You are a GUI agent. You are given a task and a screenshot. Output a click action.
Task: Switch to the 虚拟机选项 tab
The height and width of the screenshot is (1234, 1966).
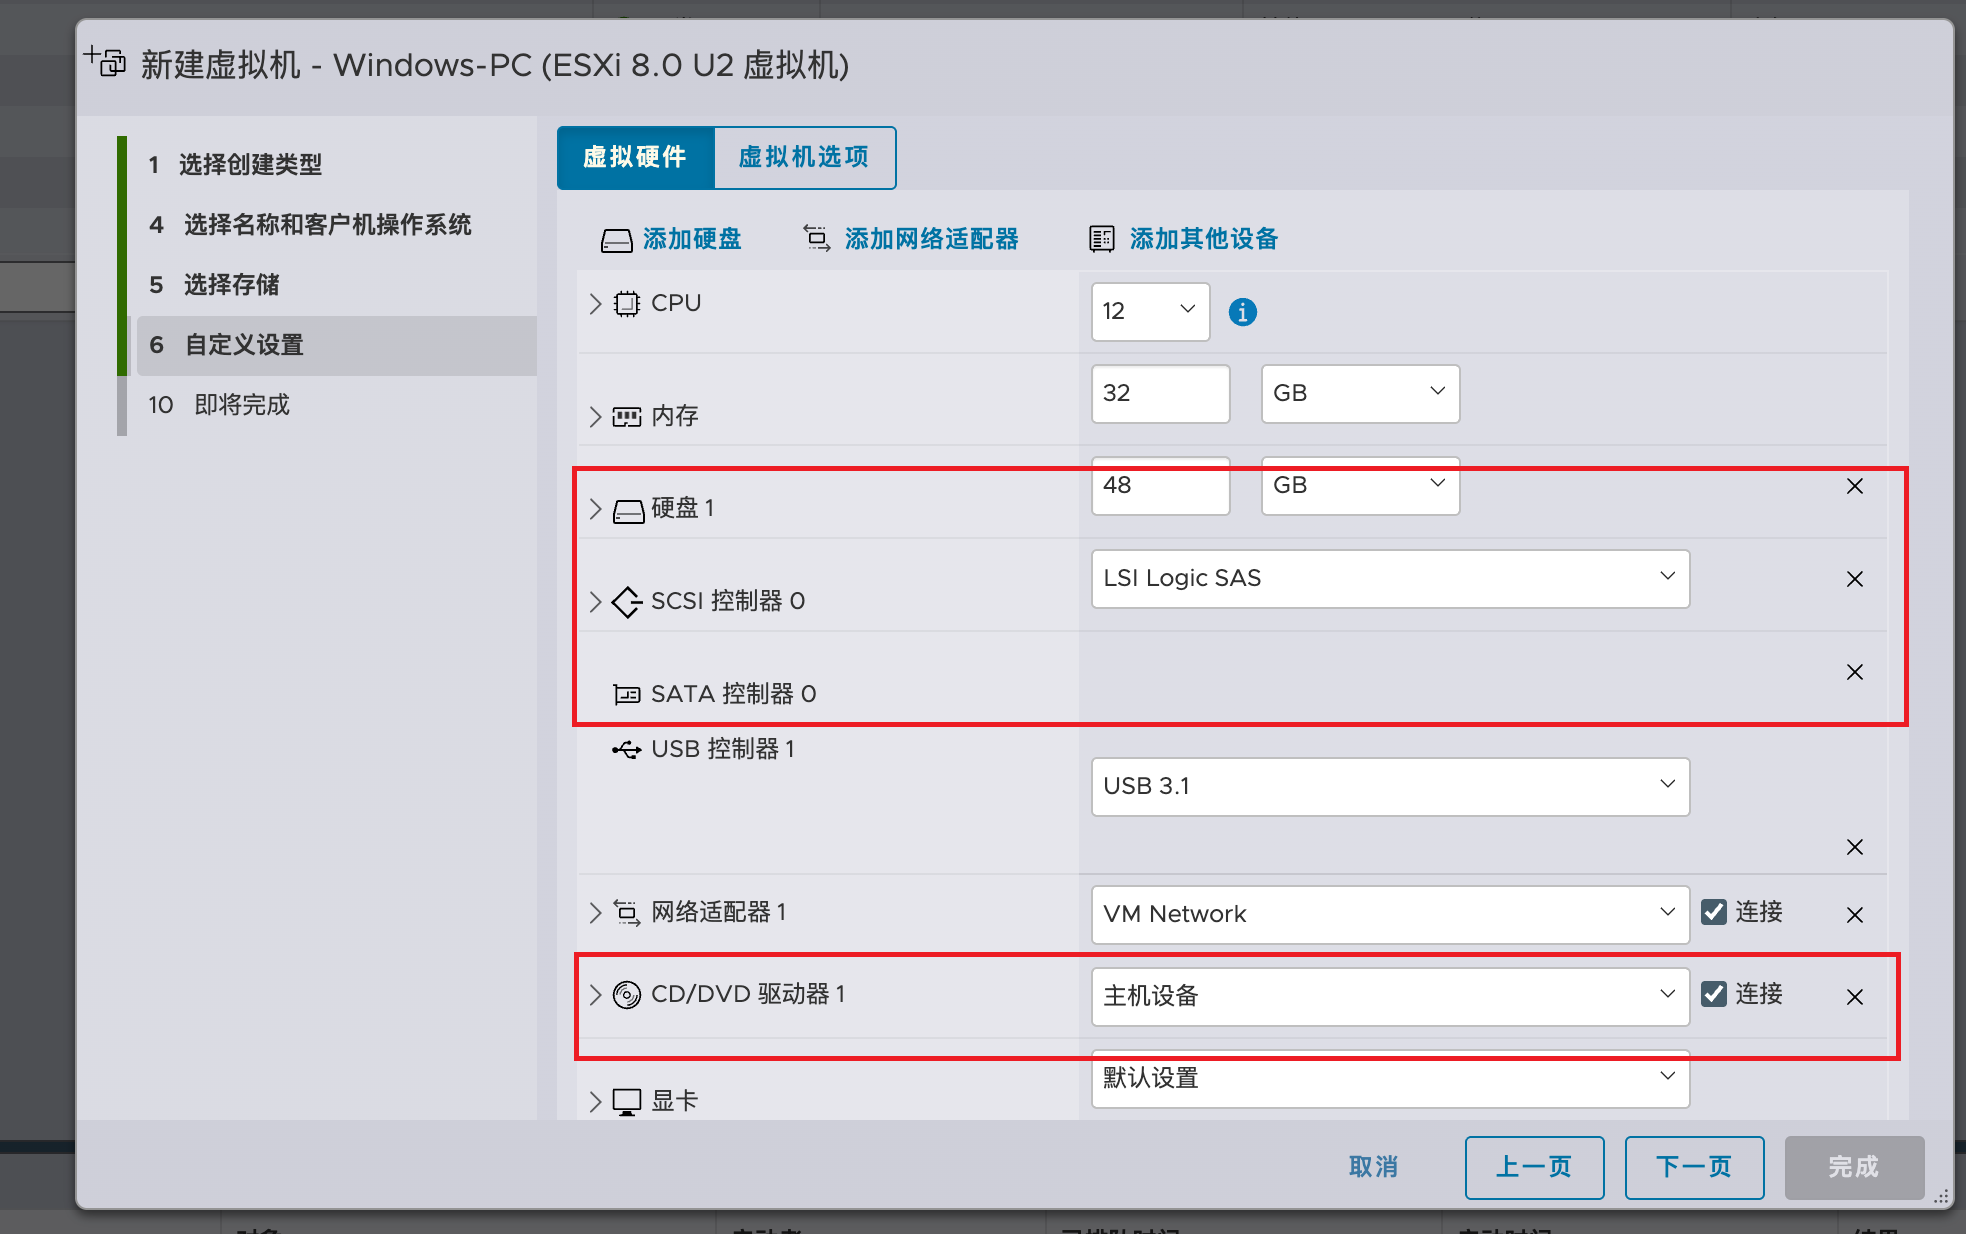point(804,157)
